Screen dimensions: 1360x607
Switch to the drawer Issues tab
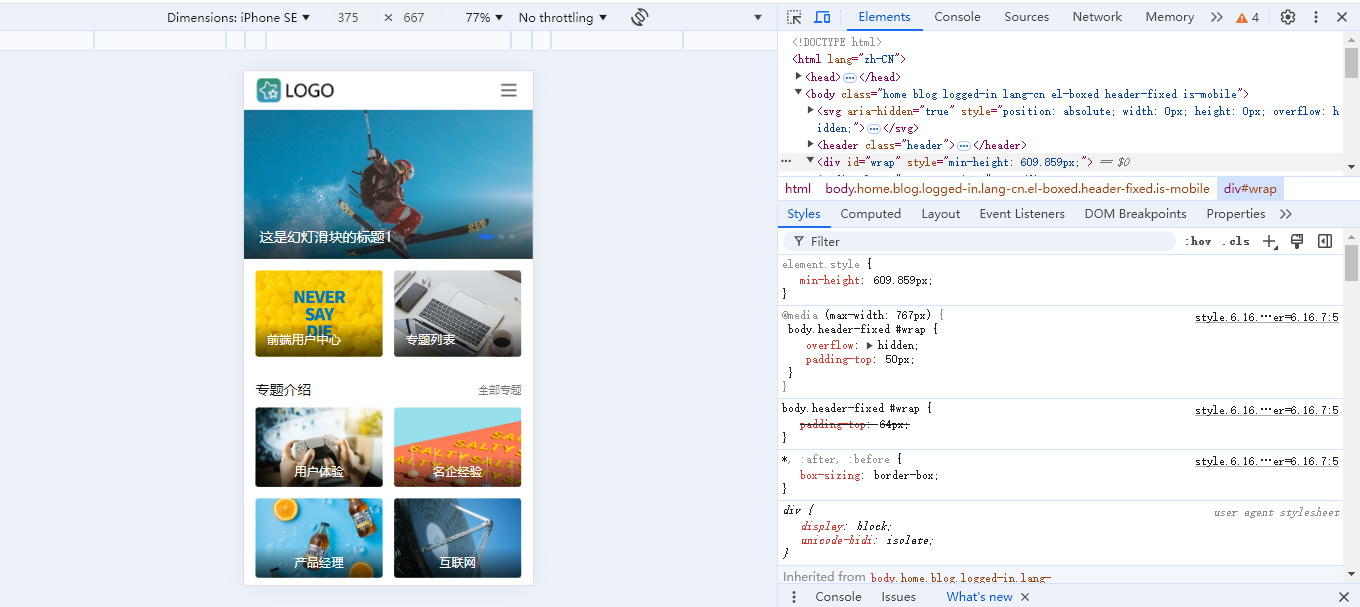(x=898, y=597)
